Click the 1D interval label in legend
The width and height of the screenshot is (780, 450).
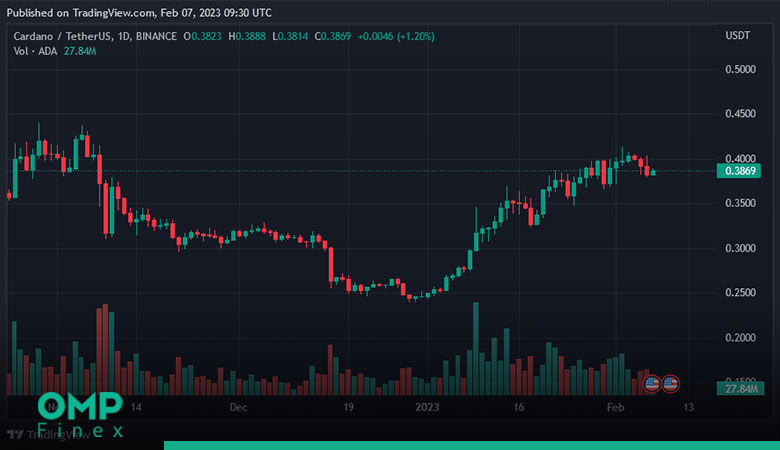pos(123,36)
